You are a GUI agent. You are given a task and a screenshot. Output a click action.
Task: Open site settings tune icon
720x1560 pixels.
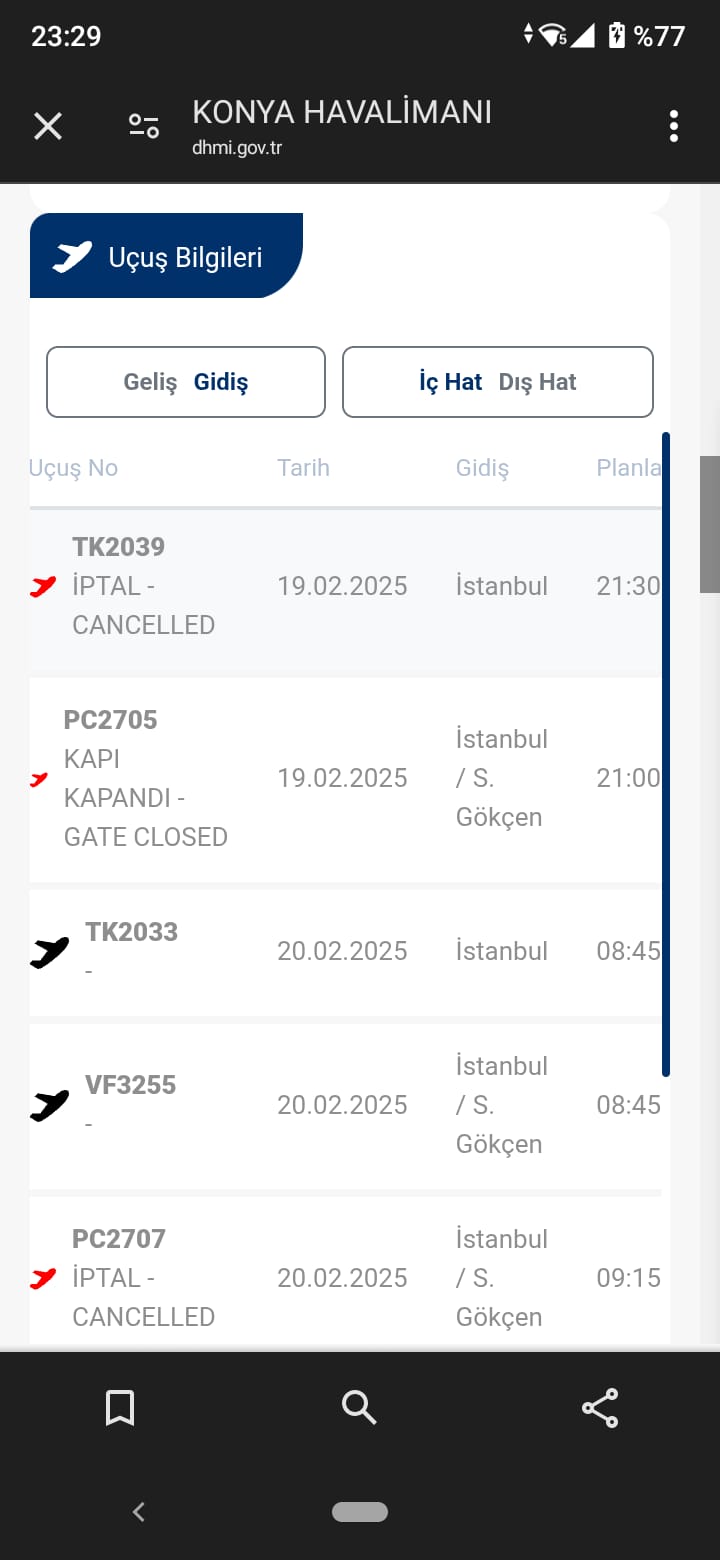(x=144, y=127)
